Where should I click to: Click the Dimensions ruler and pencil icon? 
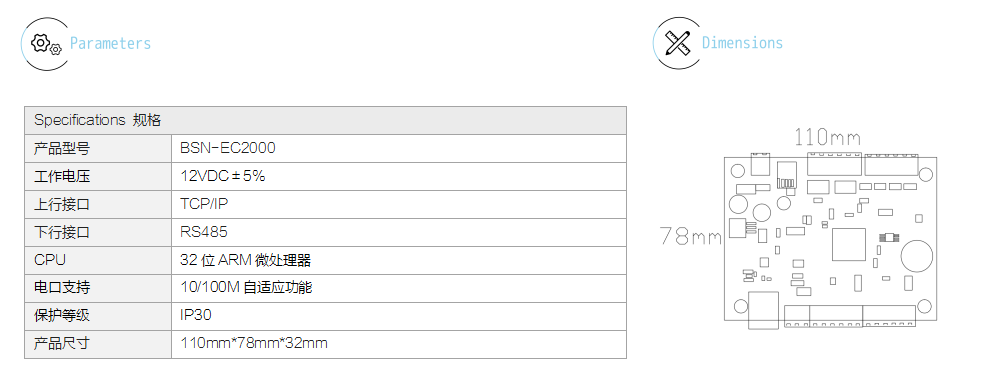click(677, 44)
